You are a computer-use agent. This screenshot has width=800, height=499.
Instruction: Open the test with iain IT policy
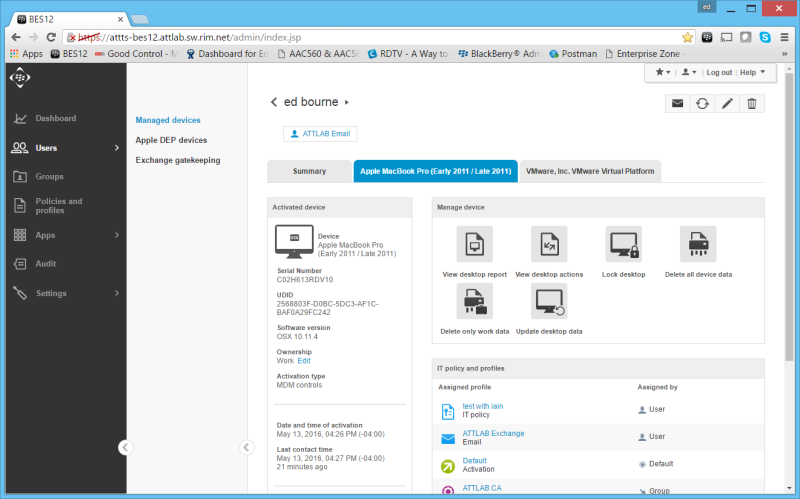(483, 406)
